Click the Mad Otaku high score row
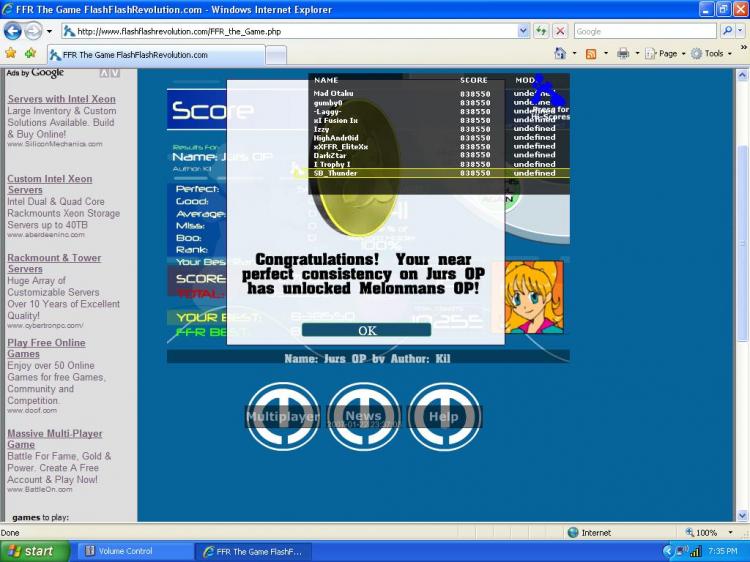The width and height of the screenshot is (750, 562). point(439,93)
